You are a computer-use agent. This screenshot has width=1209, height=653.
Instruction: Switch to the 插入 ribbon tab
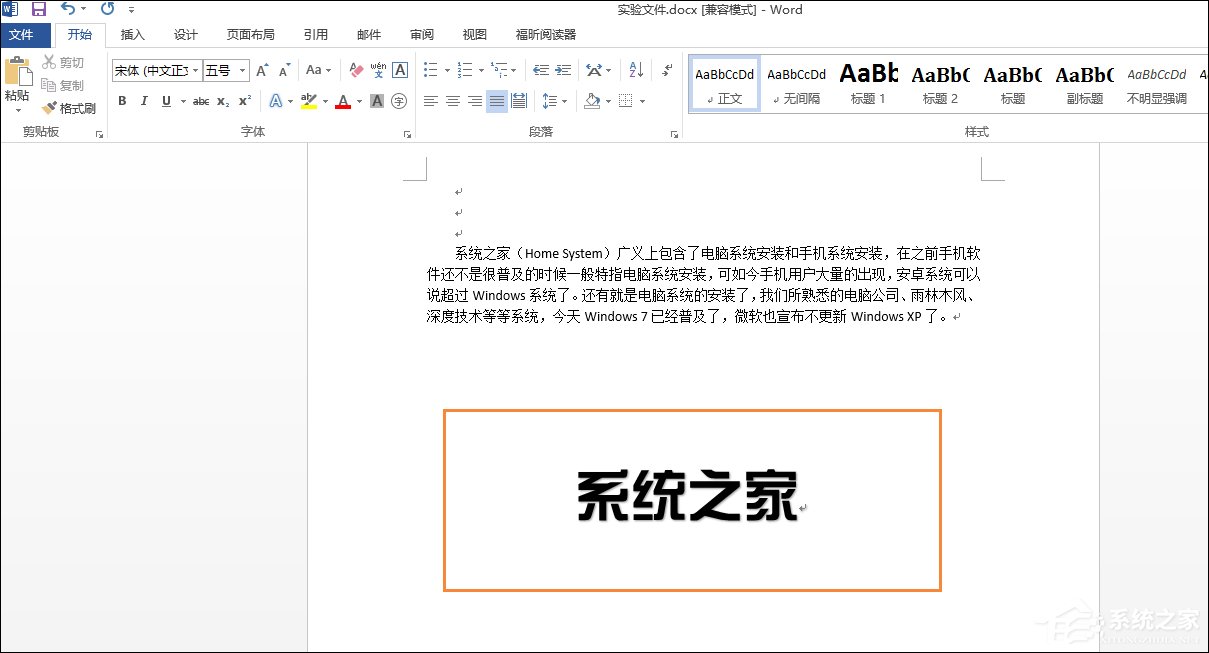(133, 34)
